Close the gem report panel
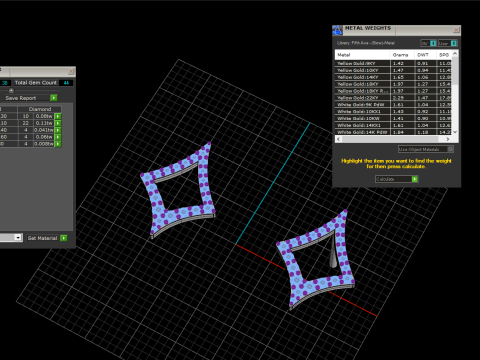This screenshot has width=480, height=360. (71, 71)
